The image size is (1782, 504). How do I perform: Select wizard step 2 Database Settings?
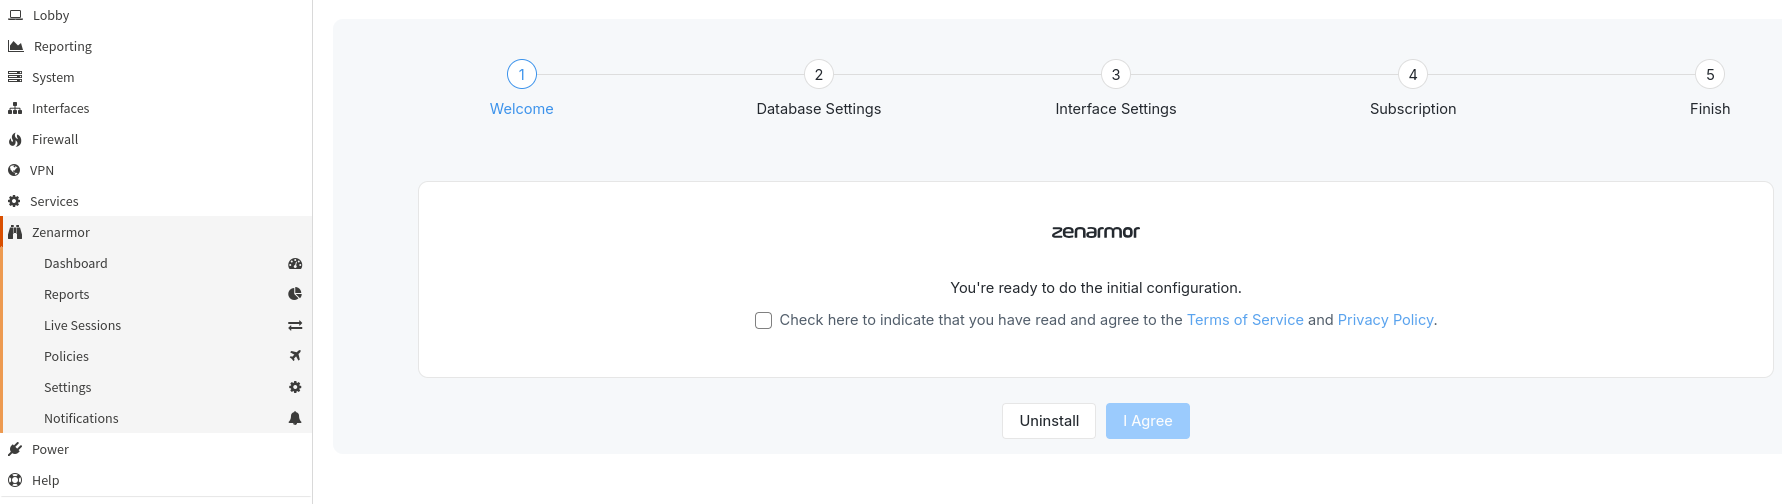point(818,75)
